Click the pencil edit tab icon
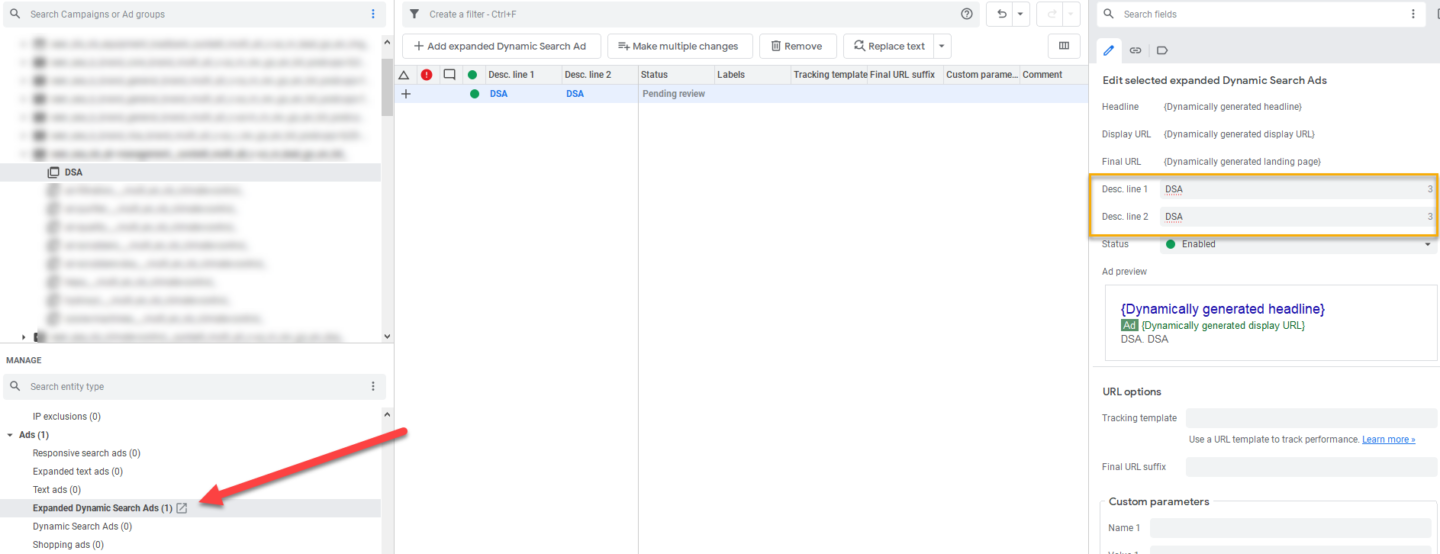The image size is (1440, 554). click(1109, 50)
